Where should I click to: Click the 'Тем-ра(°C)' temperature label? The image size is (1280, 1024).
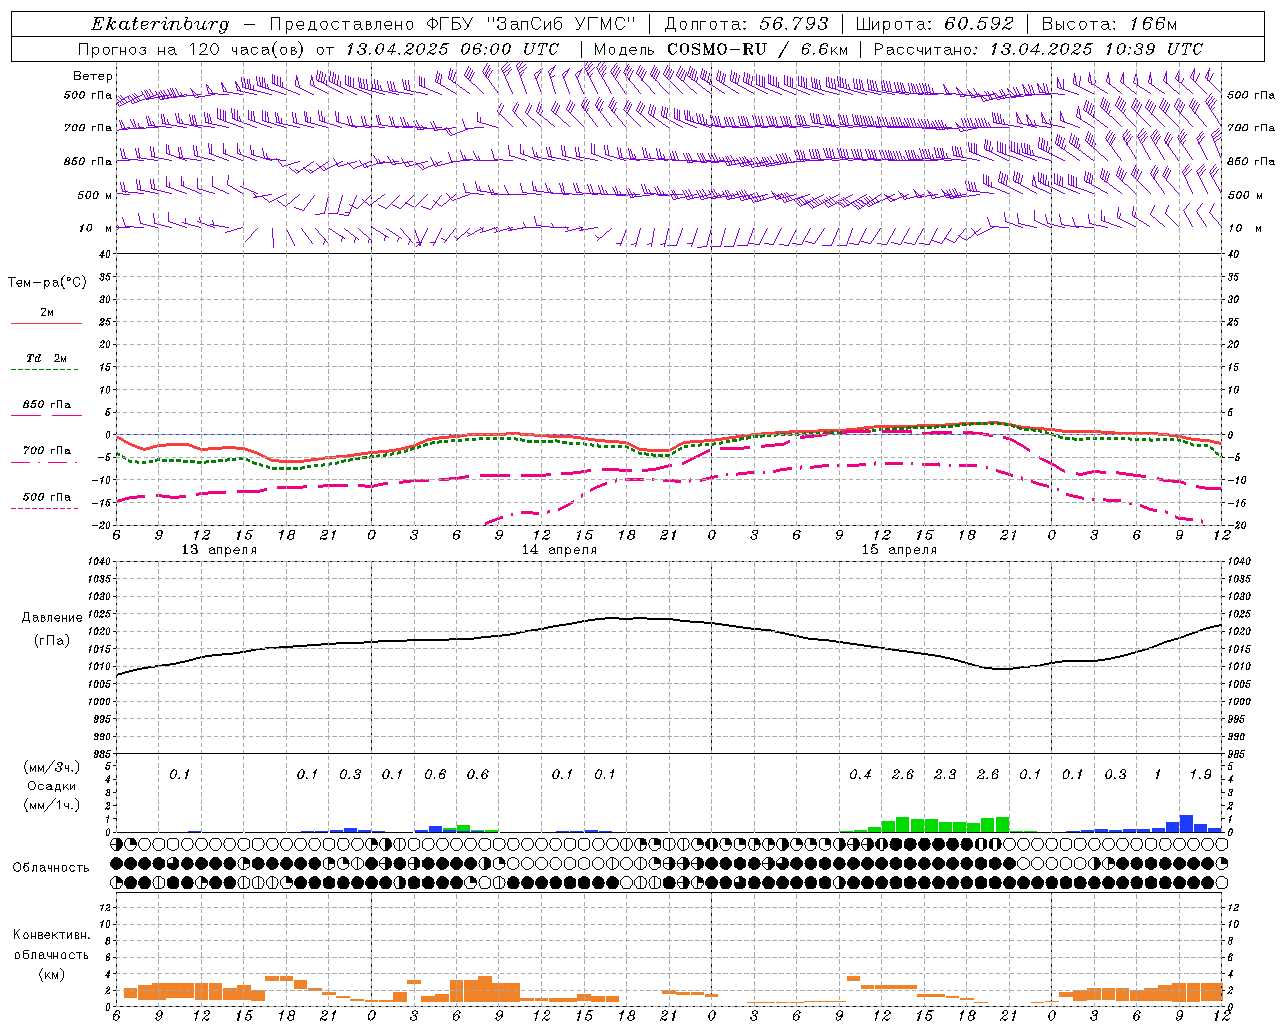click(47, 282)
